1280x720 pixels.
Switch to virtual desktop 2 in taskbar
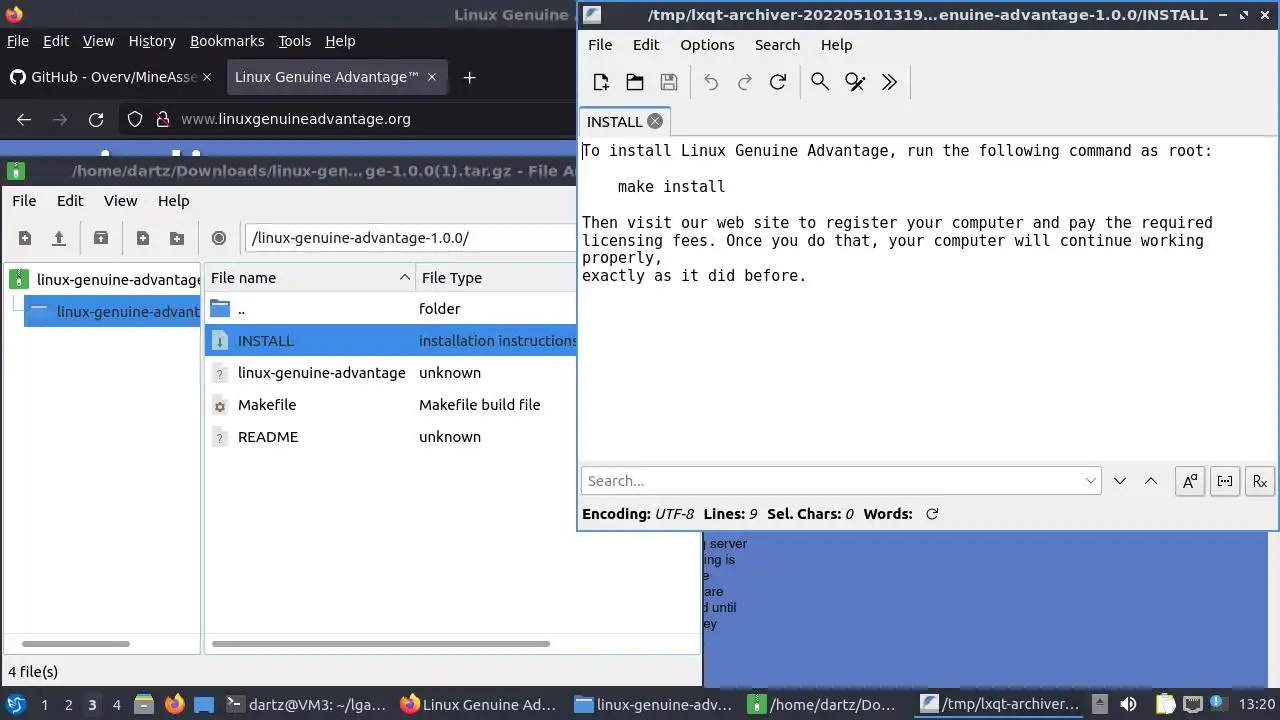[x=68, y=705]
